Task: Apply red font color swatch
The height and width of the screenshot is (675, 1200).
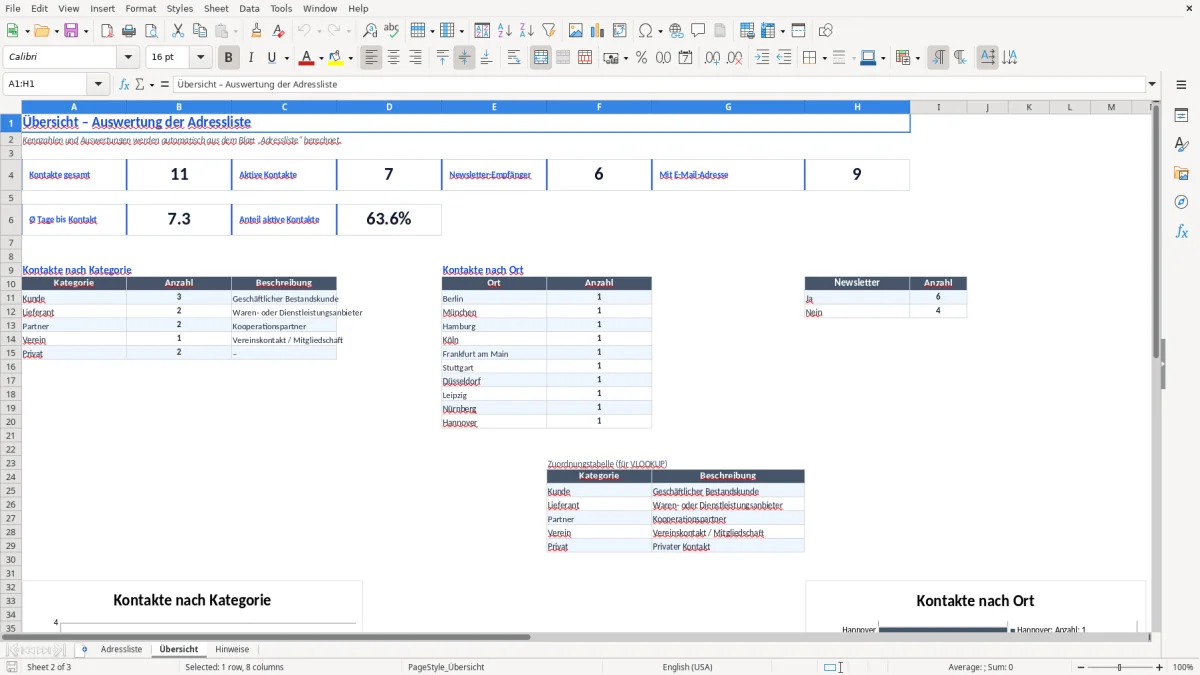Action: point(307,58)
